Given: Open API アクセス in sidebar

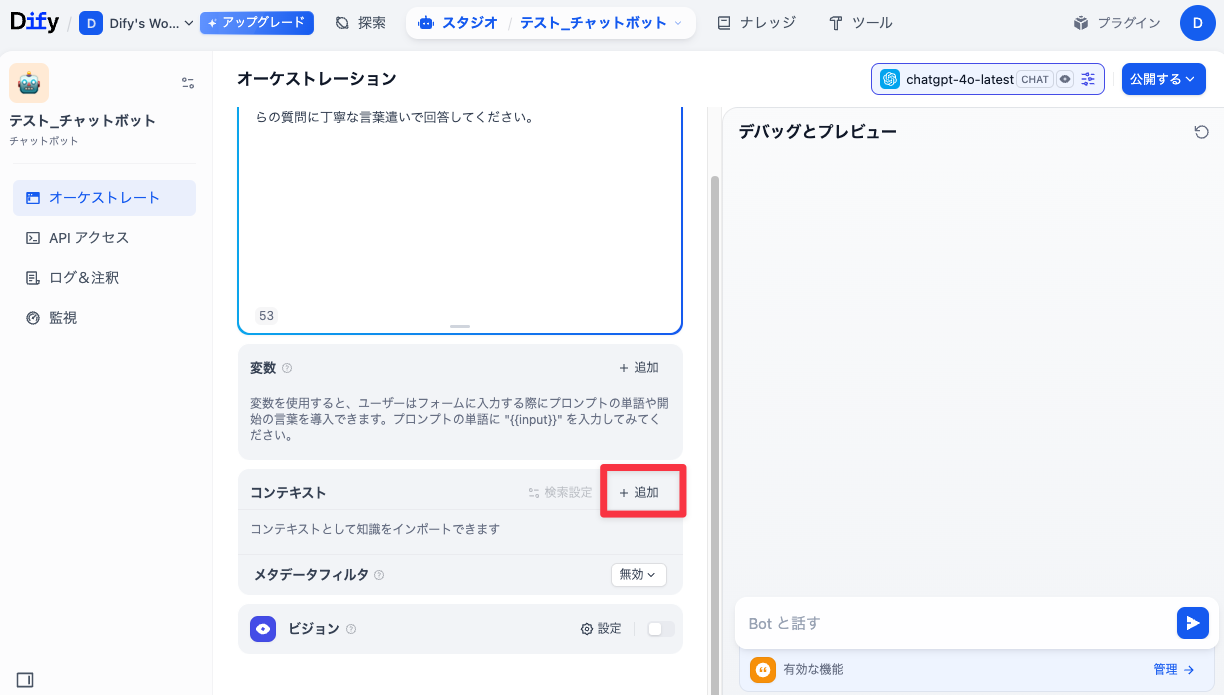Looking at the screenshot, I should 89,238.
